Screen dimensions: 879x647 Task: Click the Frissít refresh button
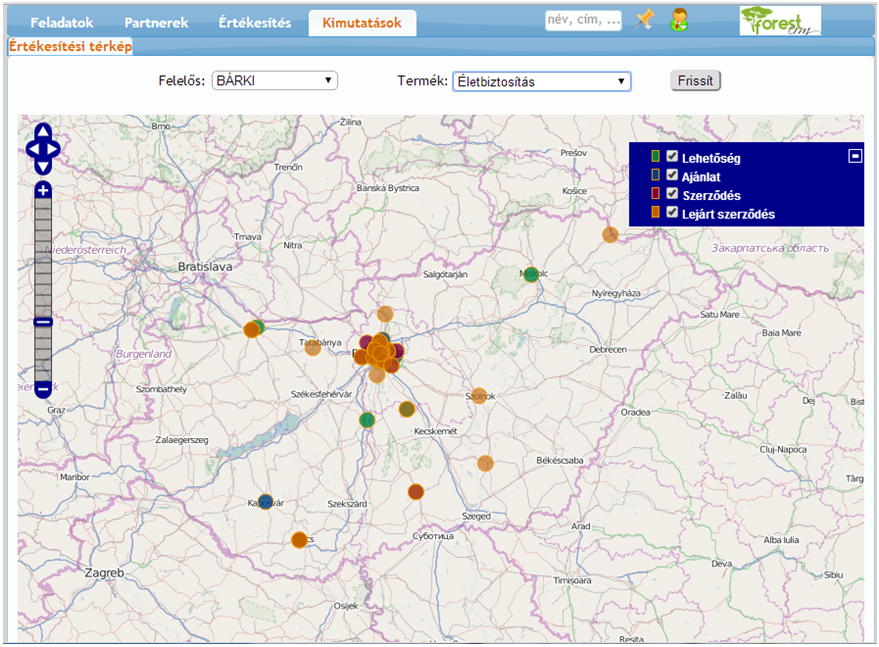[695, 81]
